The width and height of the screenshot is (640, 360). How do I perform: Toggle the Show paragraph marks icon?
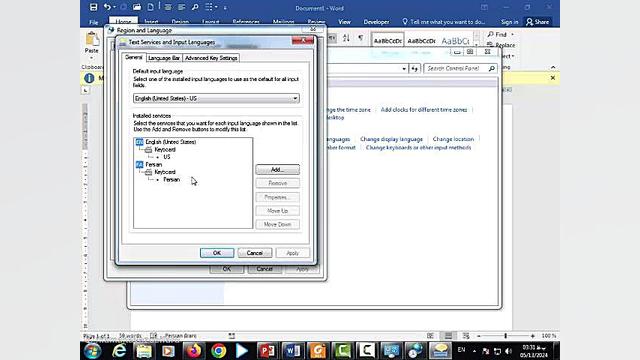pyautogui.click(x=360, y=38)
